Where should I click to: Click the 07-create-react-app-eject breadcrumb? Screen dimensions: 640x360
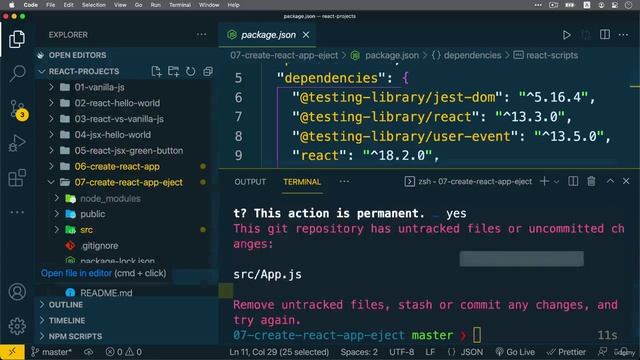pos(284,56)
